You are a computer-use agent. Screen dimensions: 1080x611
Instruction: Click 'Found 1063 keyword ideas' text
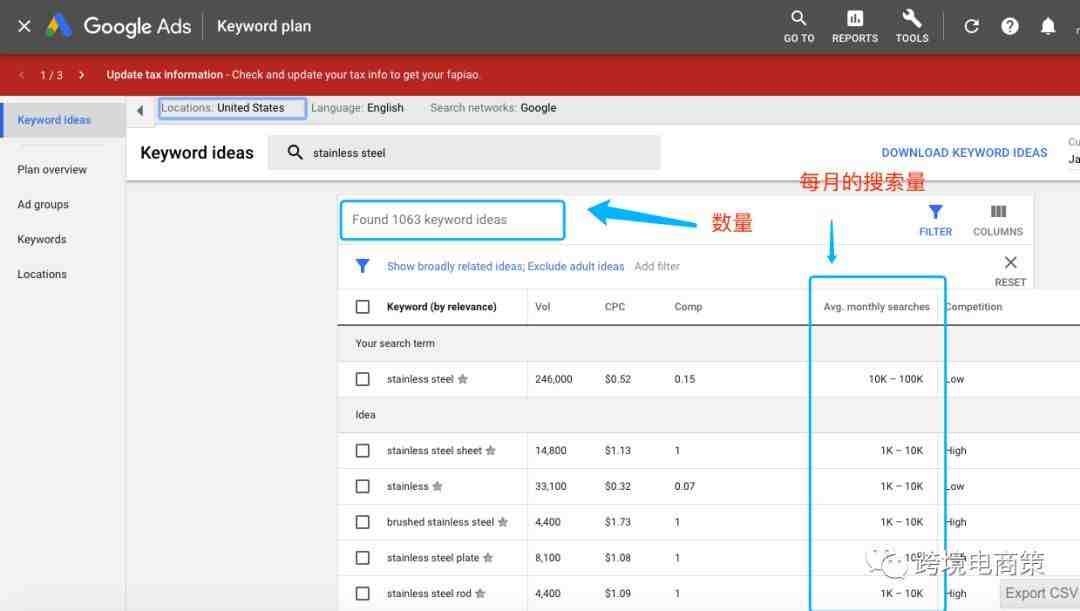(x=430, y=220)
